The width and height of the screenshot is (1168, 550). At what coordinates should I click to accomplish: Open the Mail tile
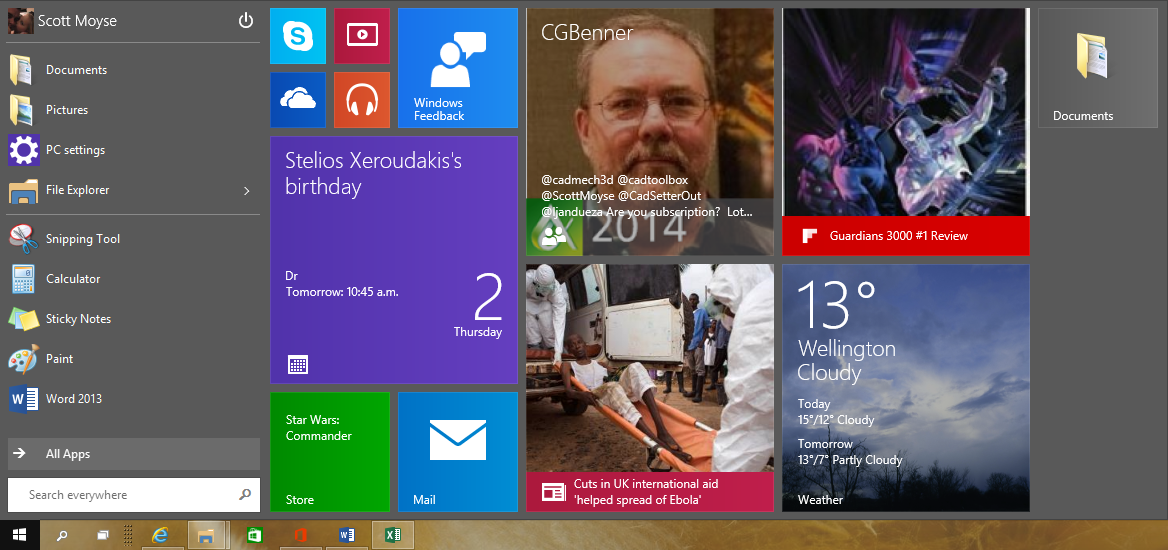457,451
